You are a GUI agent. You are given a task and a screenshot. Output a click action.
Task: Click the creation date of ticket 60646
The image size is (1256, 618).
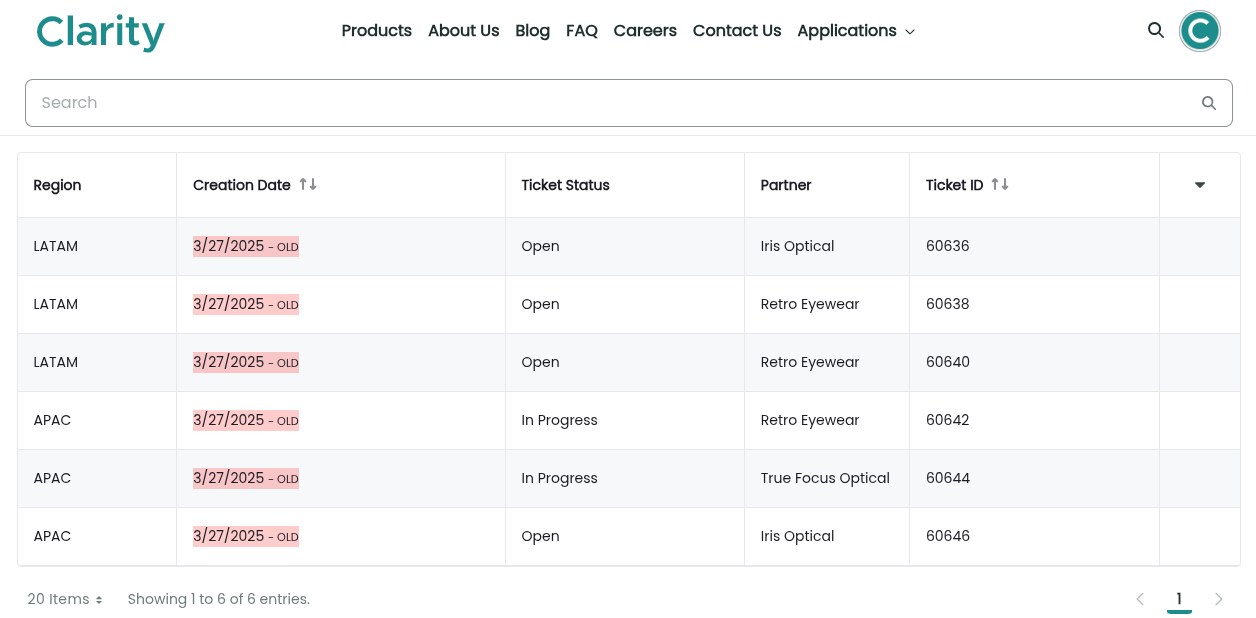tap(246, 536)
